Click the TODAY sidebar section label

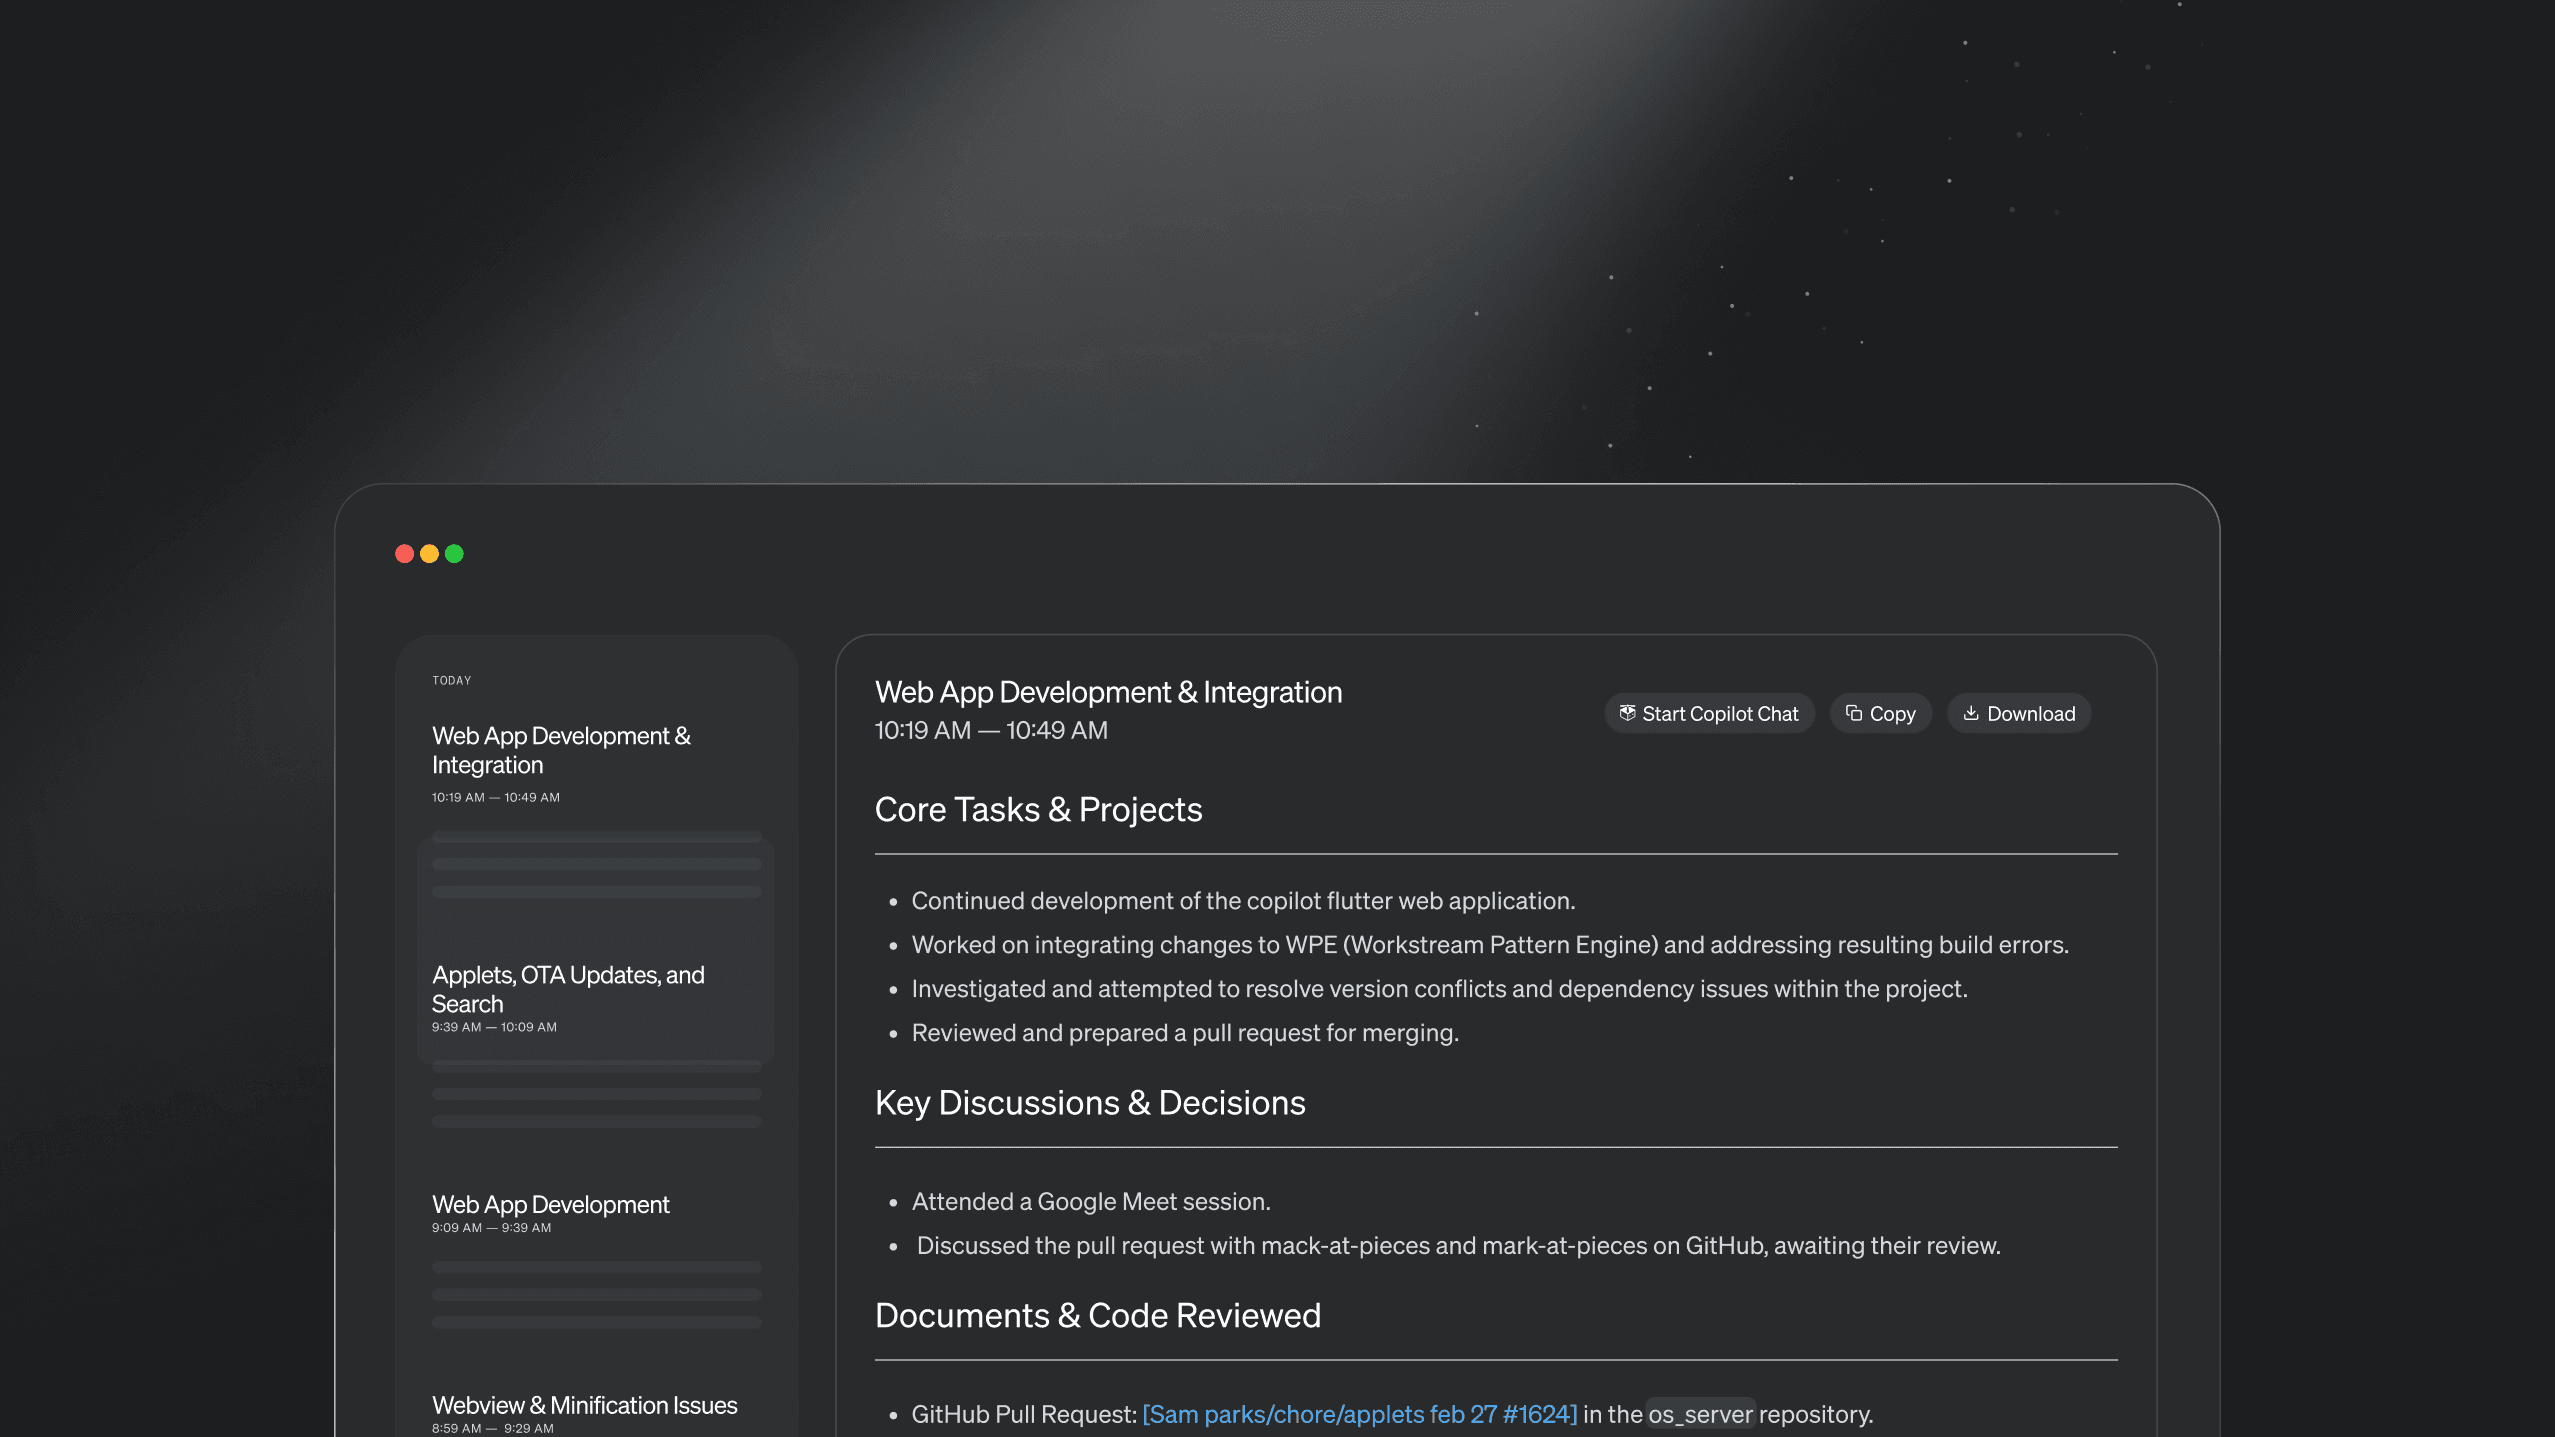pyautogui.click(x=451, y=681)
